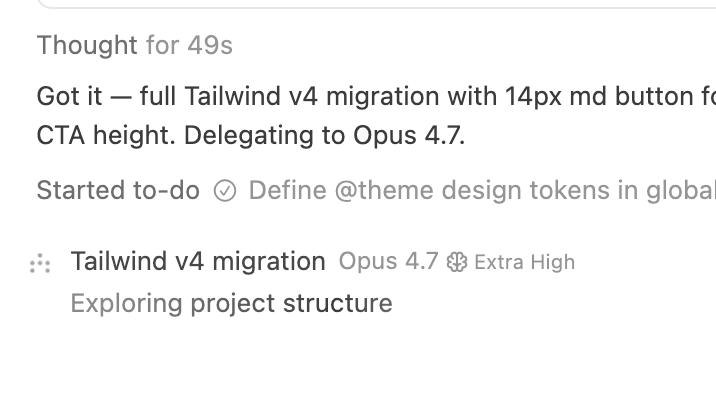Viewport: 716px width, 420px height.
Task: Click 'full Tailwind v4 migration' in the message
Action: point(290,96)
